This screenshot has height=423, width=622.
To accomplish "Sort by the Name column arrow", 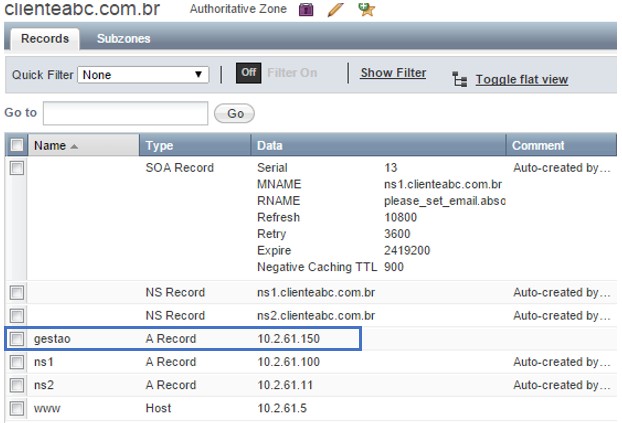I will [74, 146].
